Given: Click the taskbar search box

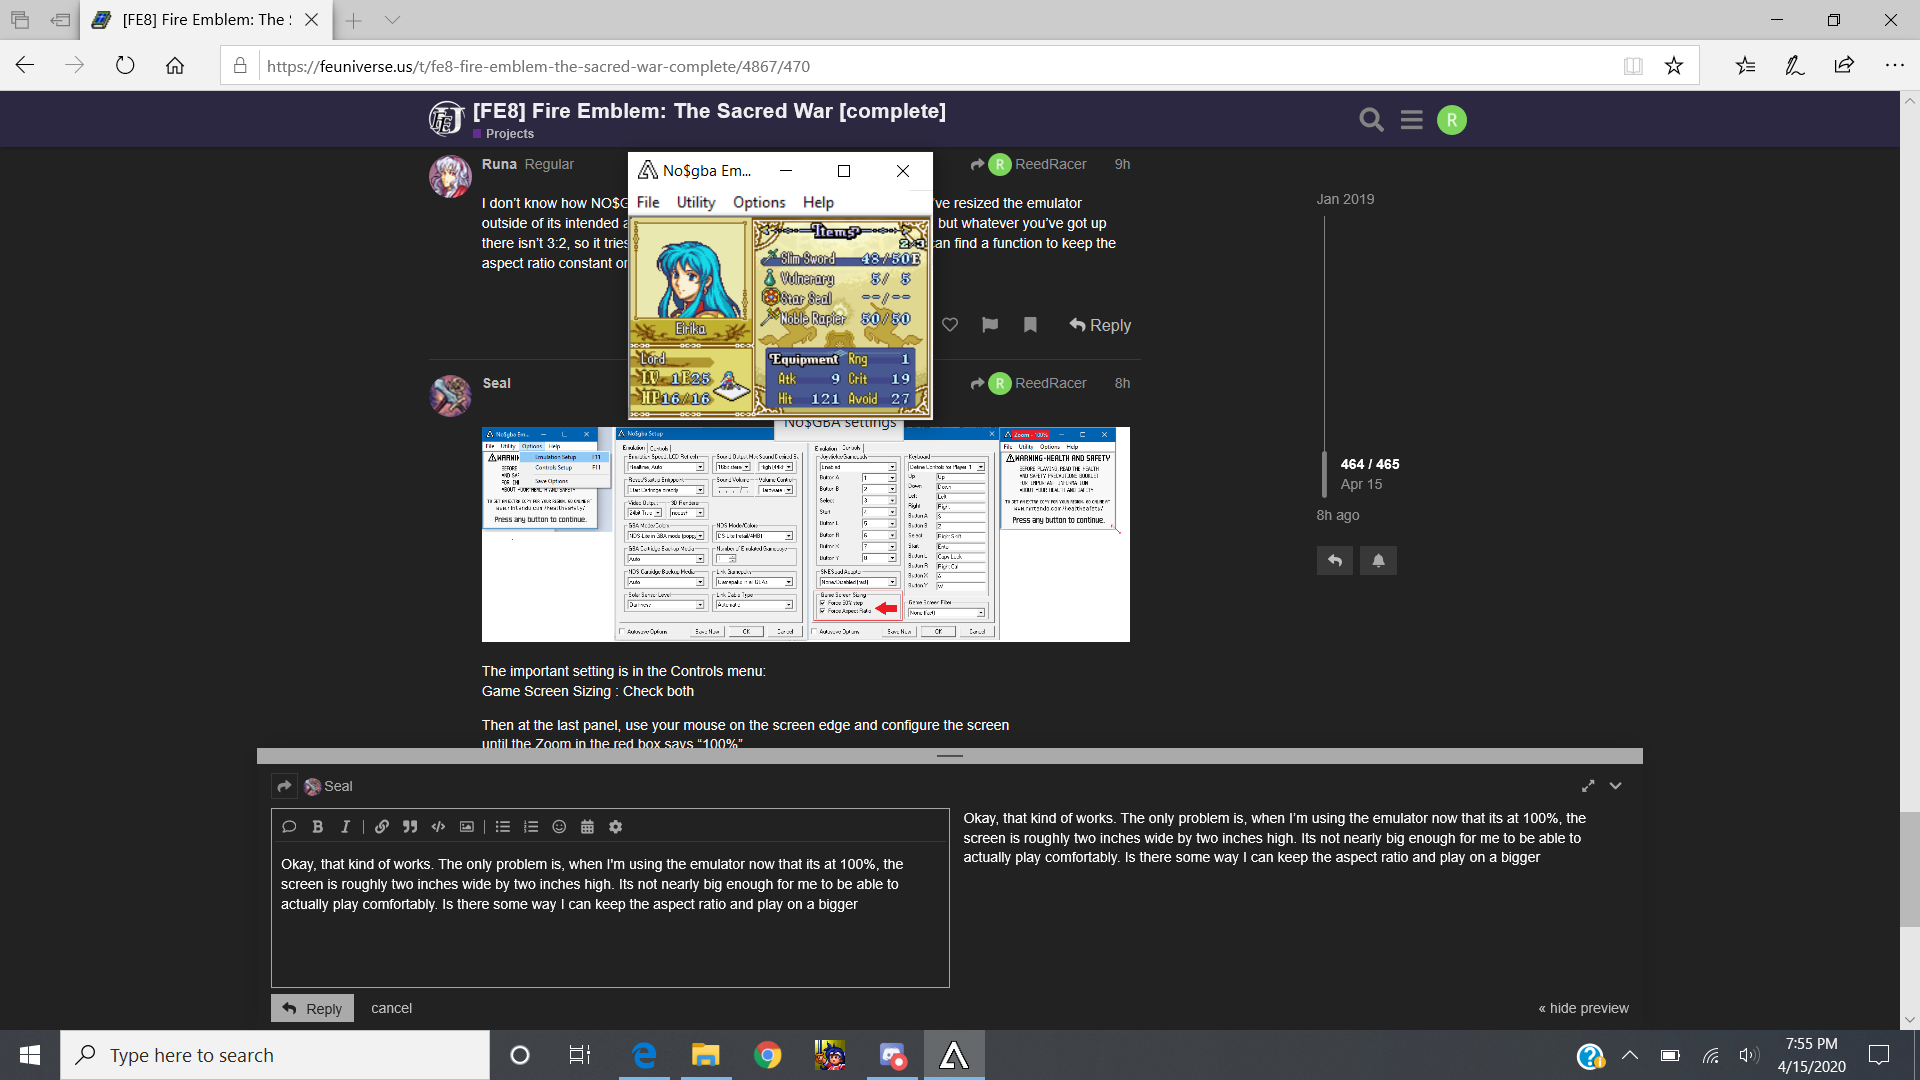Looking at the screenshot, I should pyautogui.click(x=275, y=1055).
